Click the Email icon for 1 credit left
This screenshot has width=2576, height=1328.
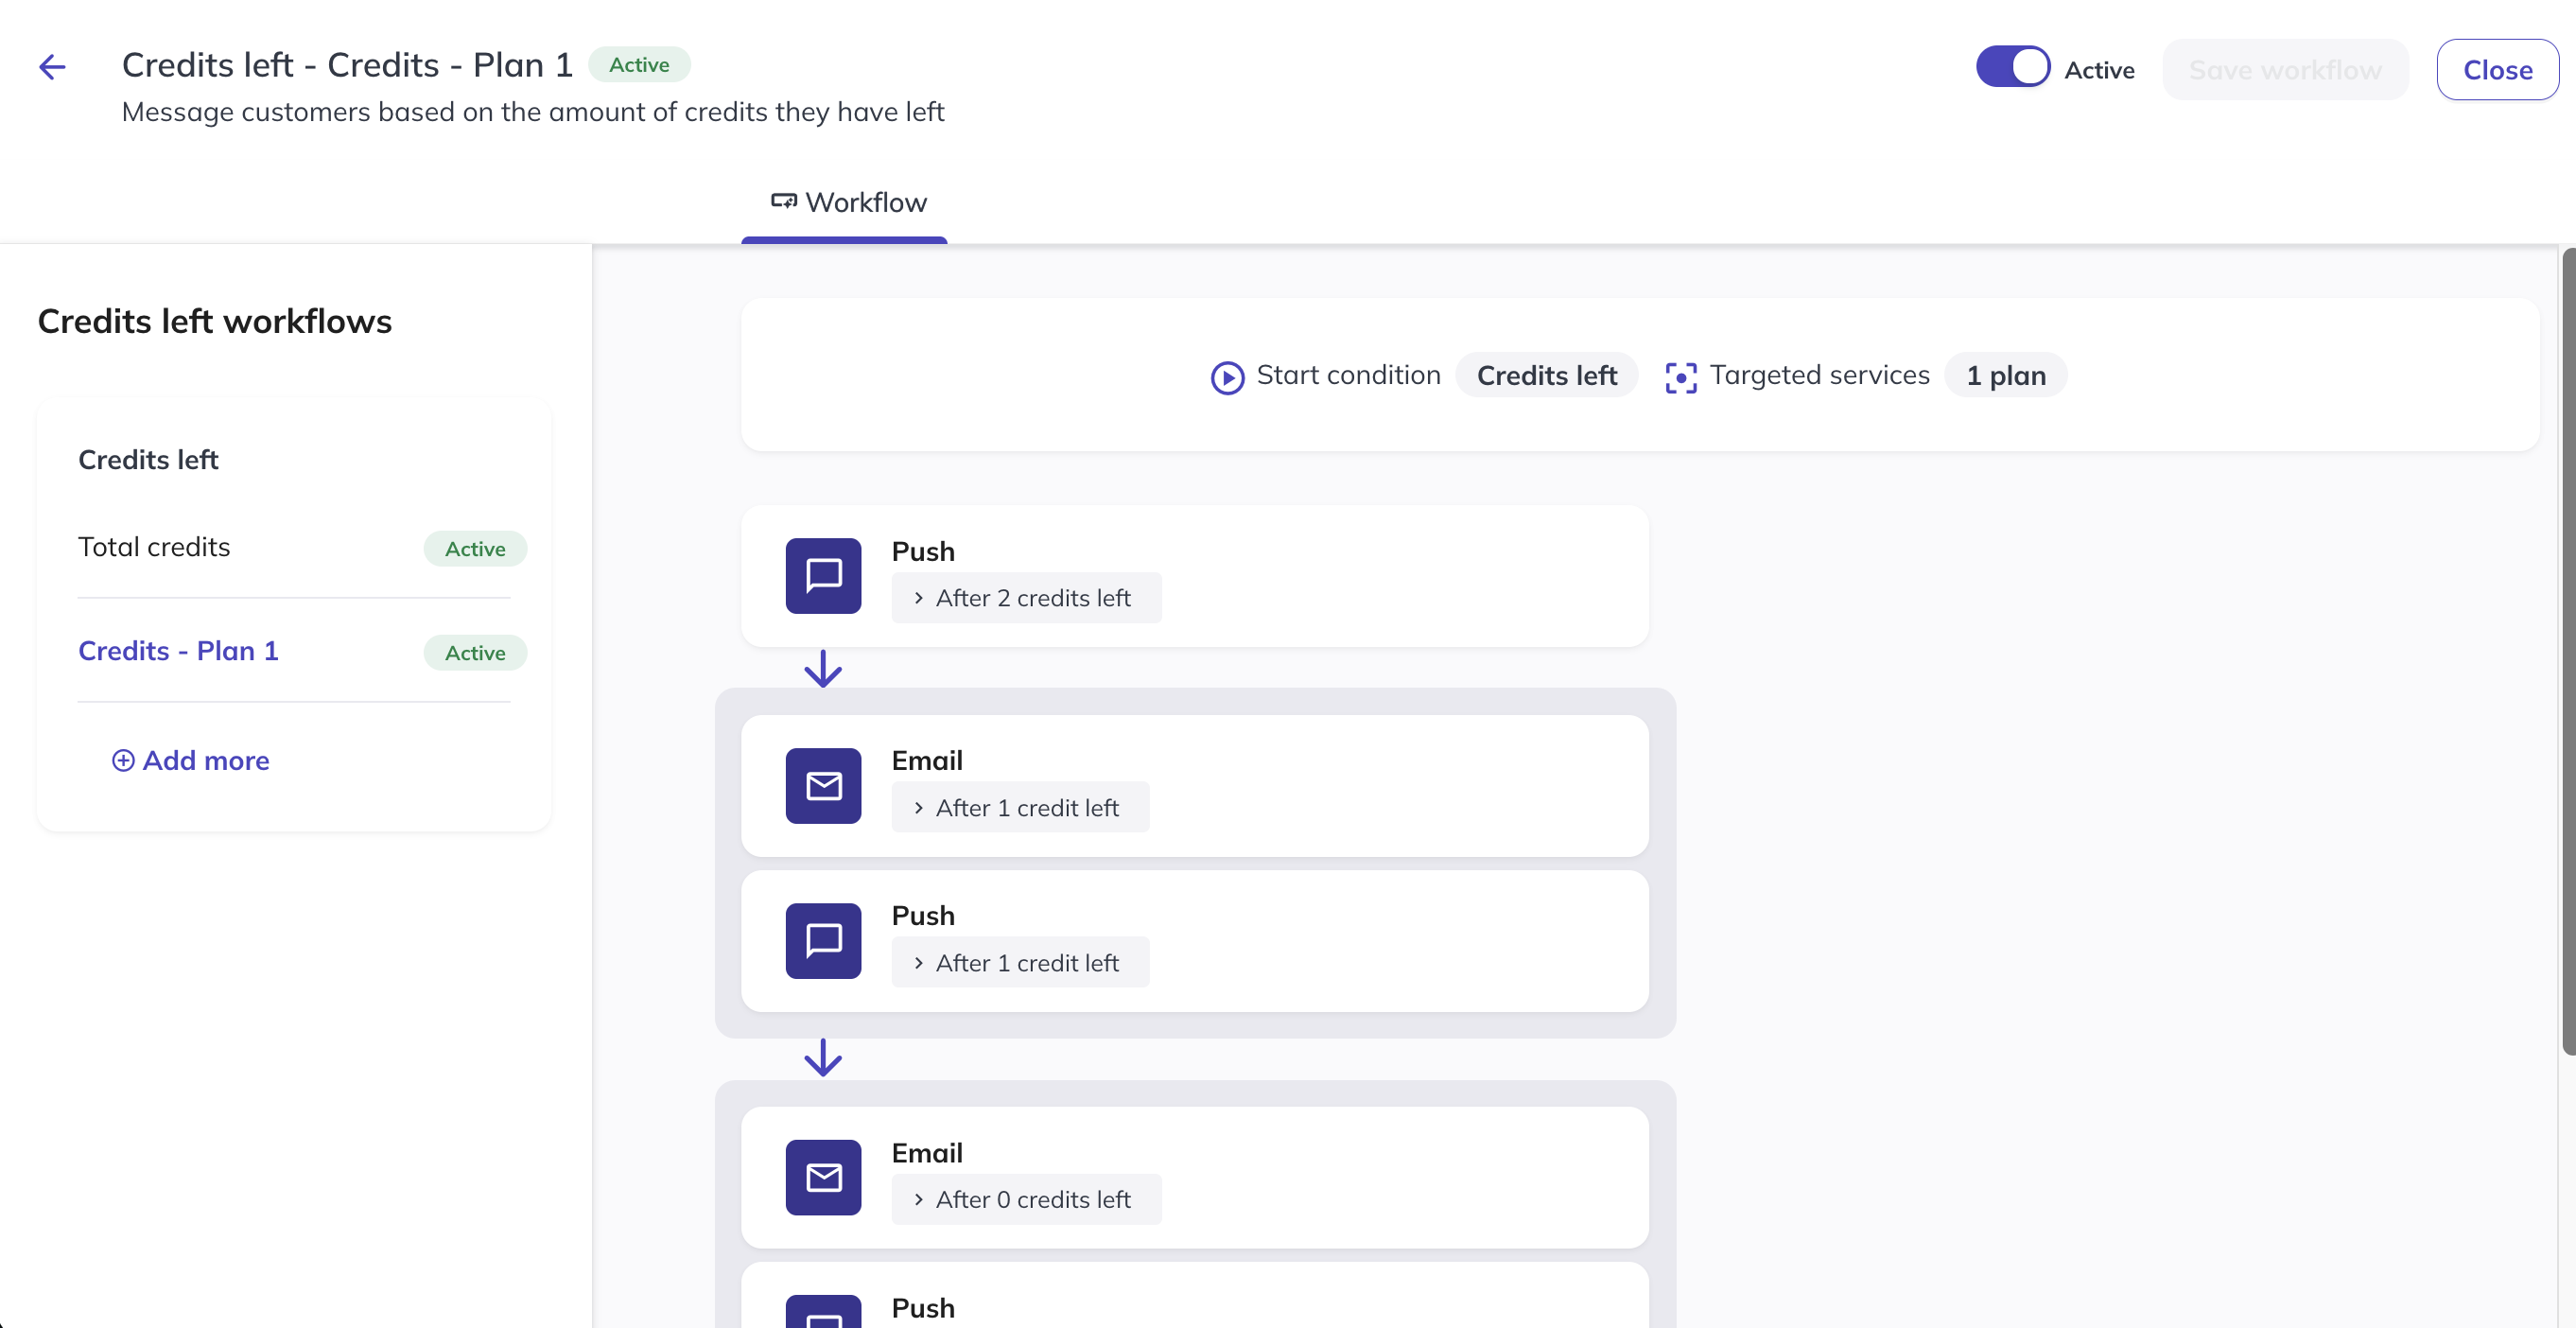coord(823,786)
